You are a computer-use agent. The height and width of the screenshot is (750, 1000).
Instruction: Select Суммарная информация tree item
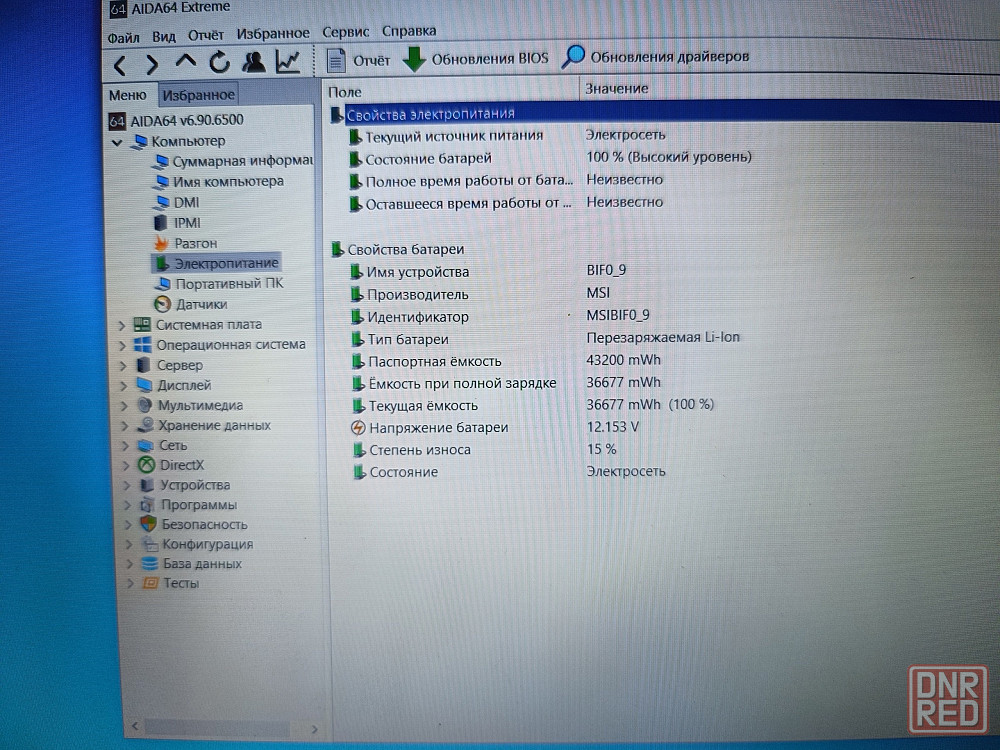[x=242, y=161]
